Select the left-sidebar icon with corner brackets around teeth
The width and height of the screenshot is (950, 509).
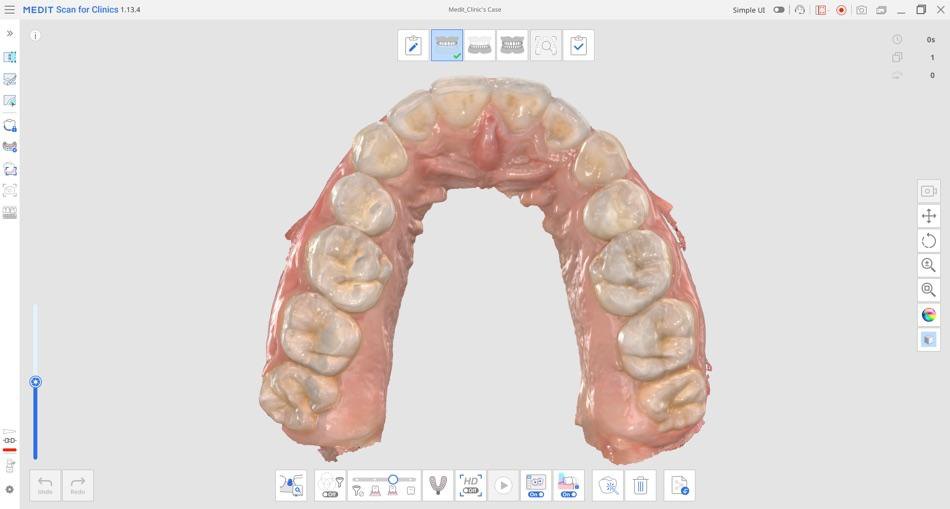[10, 170]
